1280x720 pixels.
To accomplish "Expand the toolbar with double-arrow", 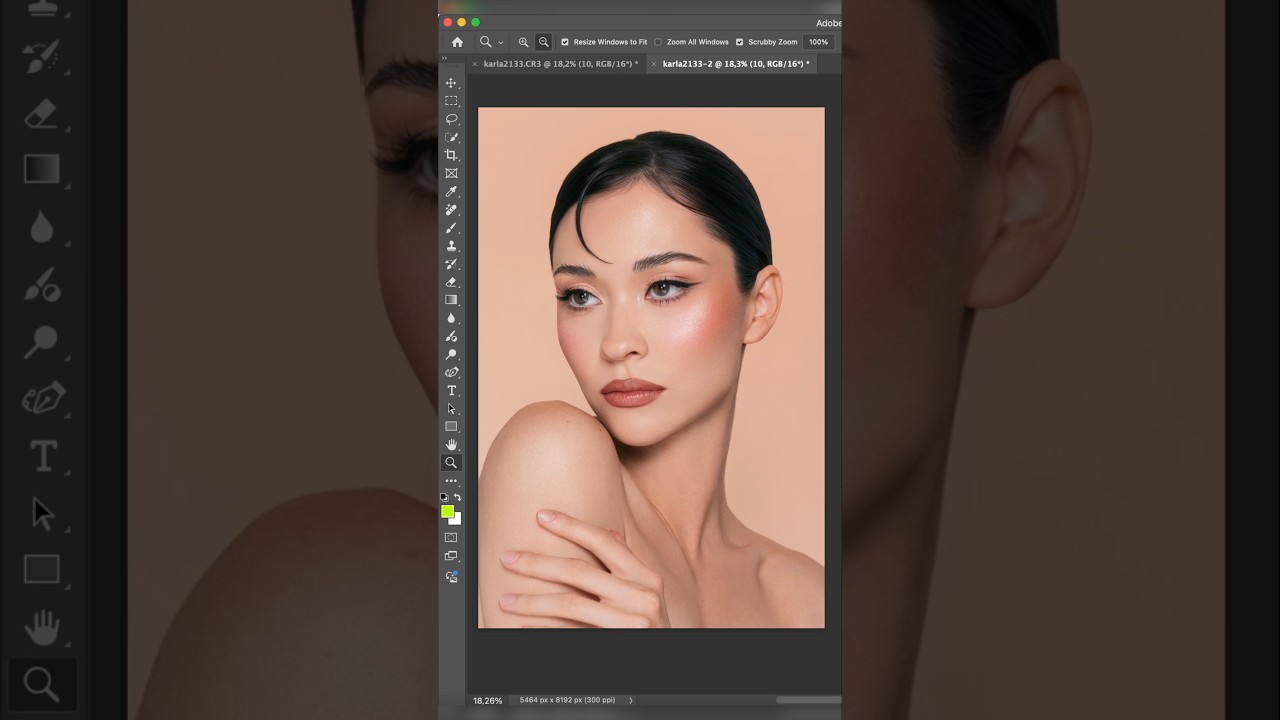I will tap(445, 58).
